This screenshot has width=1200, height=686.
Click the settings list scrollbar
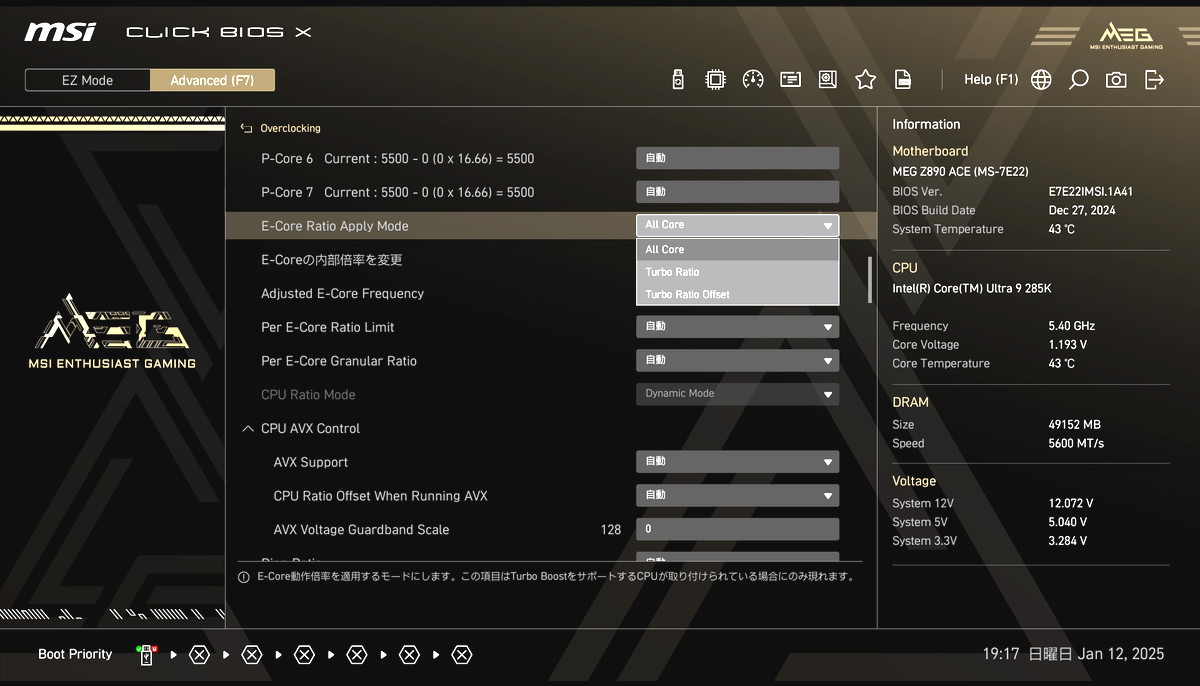point(869,280)
